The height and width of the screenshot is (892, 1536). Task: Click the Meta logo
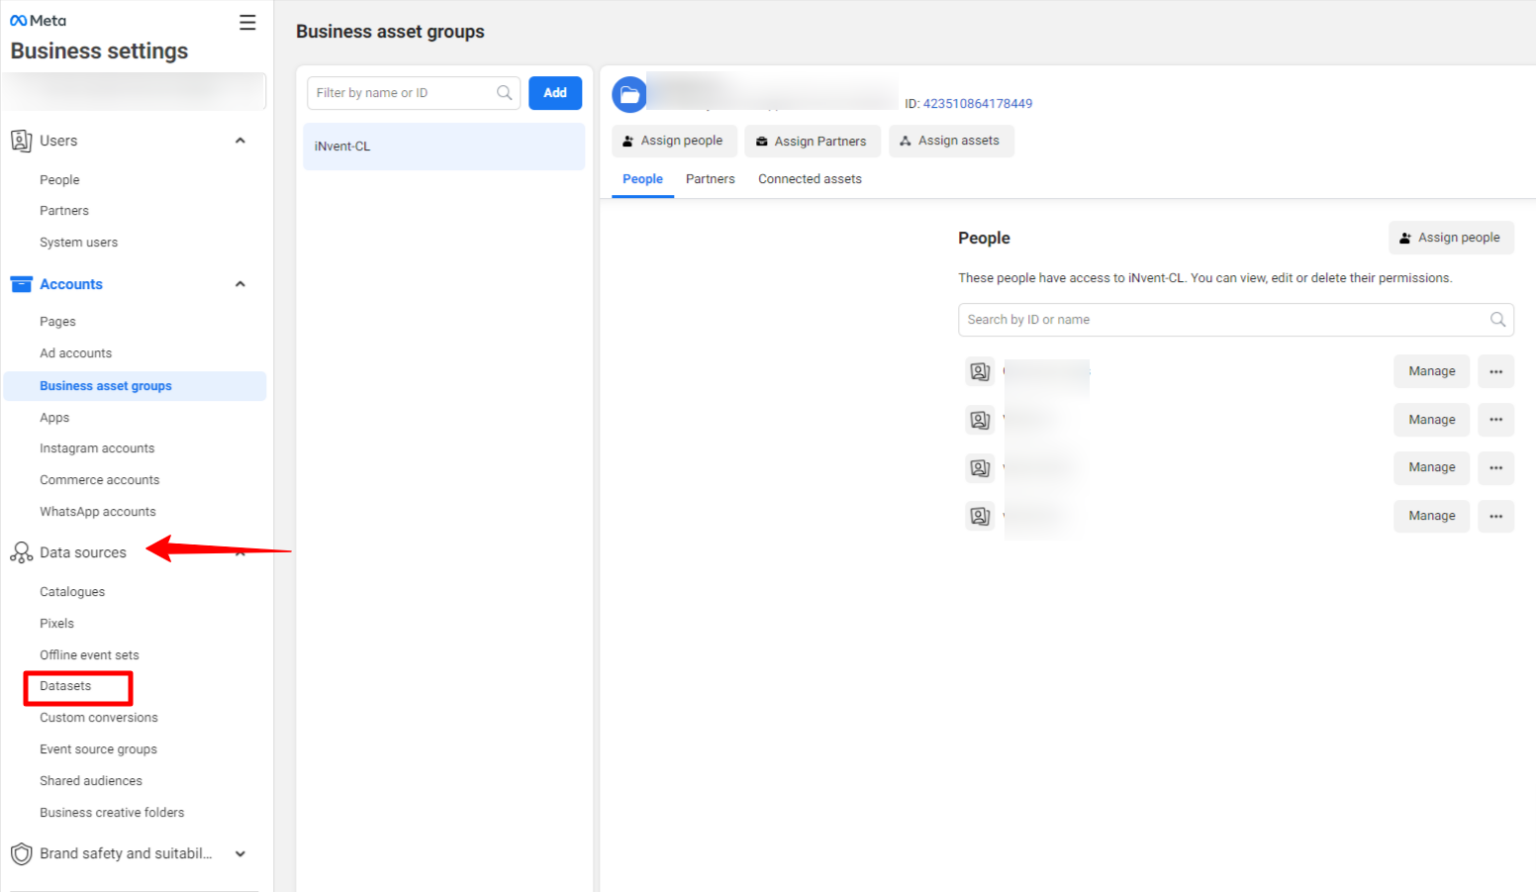tap(36, 20)
